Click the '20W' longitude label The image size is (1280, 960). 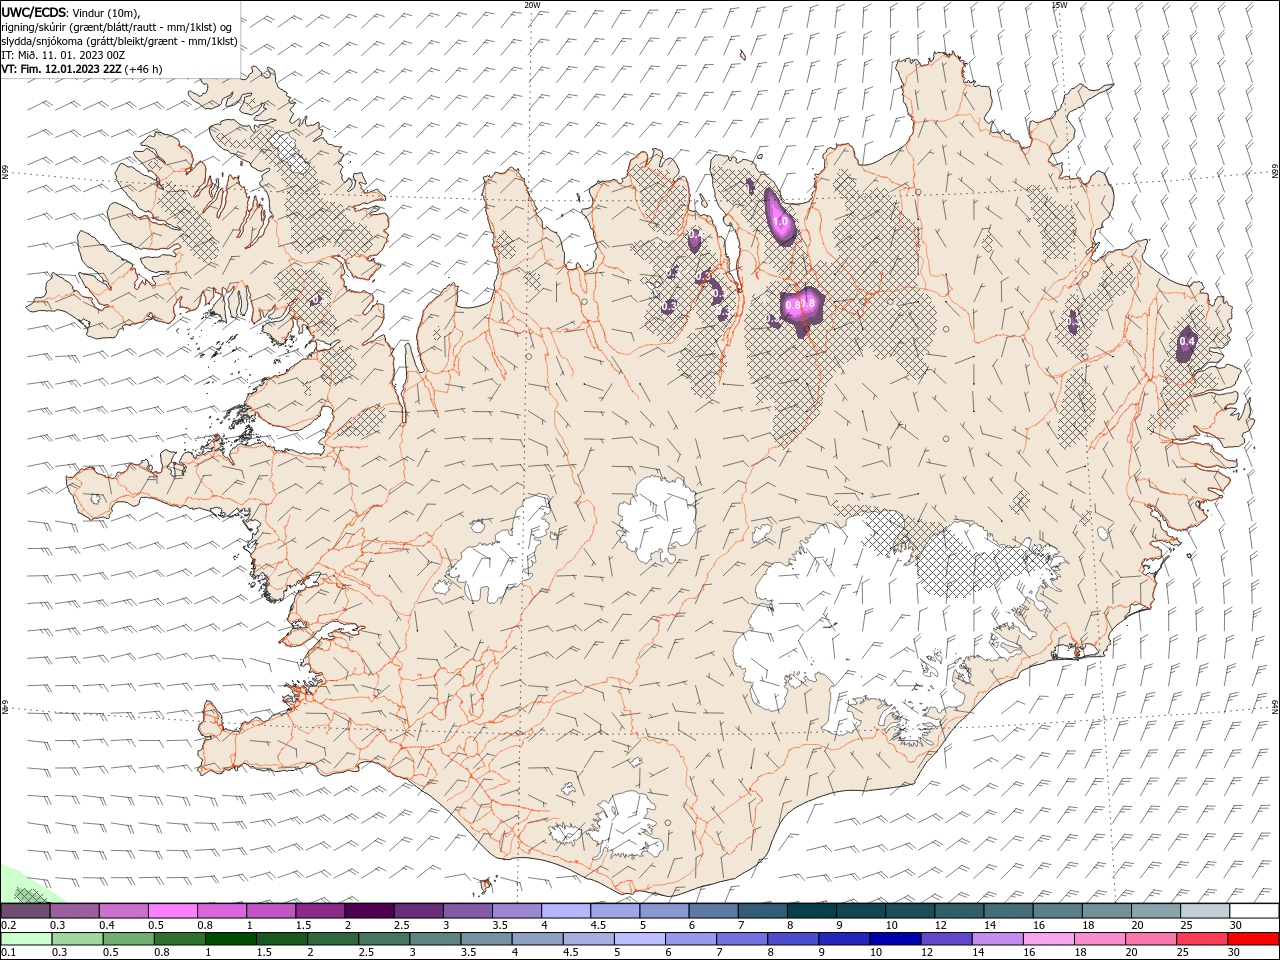pyautogui.click(x=532, y=5)
